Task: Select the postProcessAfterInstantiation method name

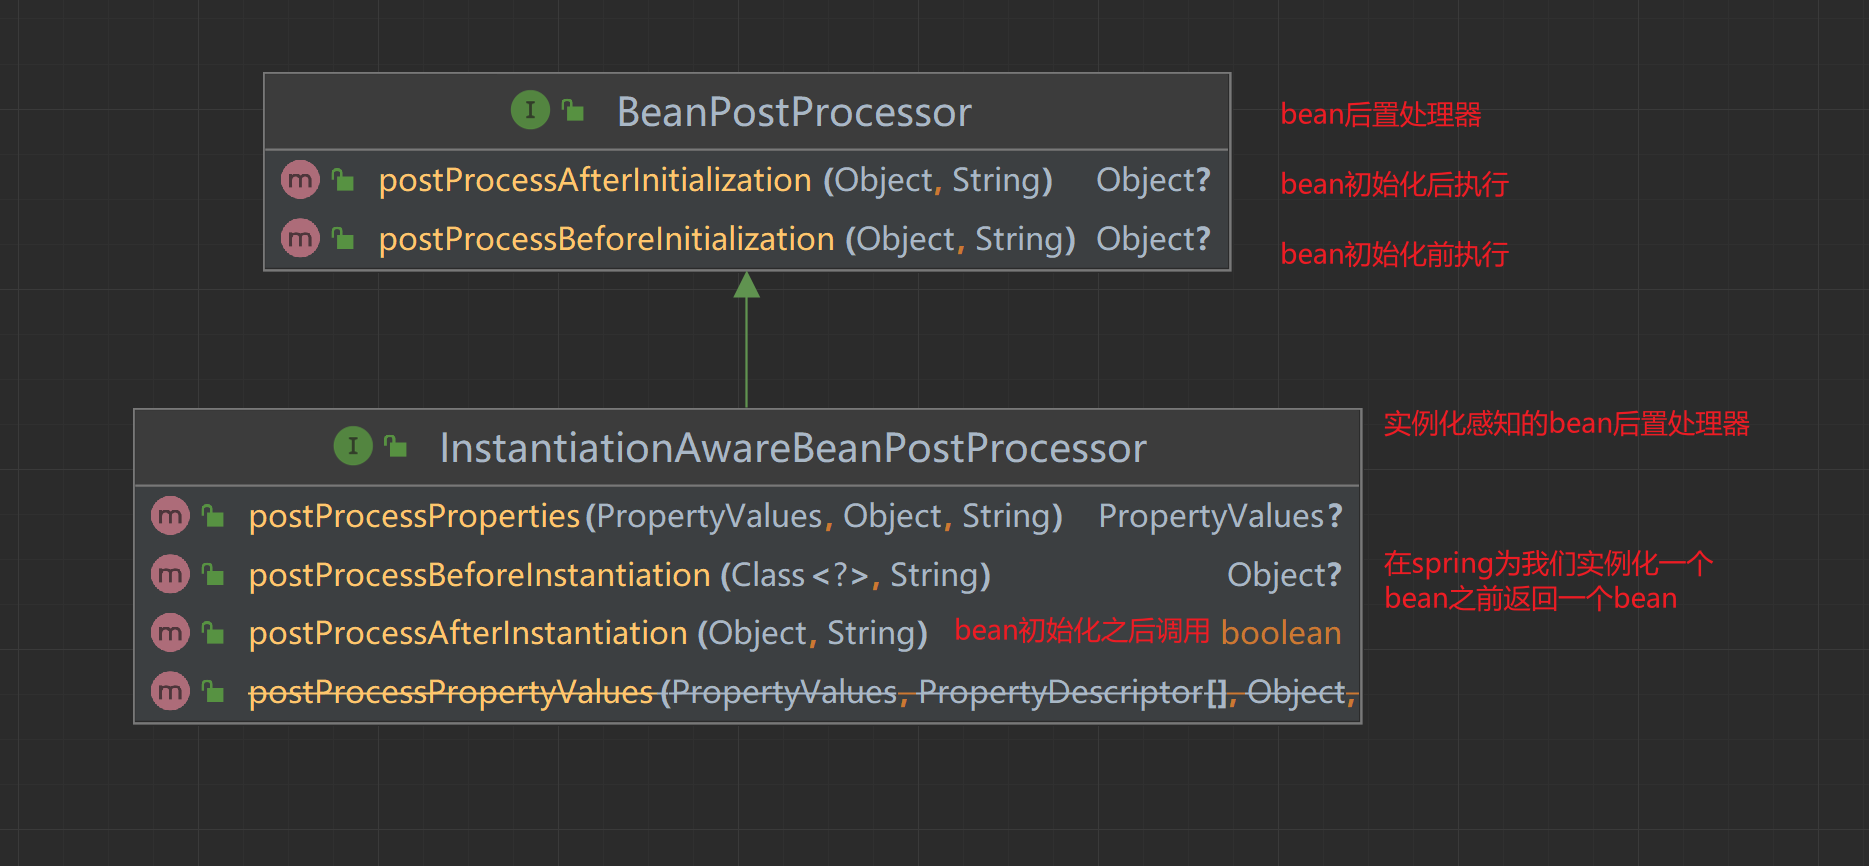Action: [x=468, y=633]
